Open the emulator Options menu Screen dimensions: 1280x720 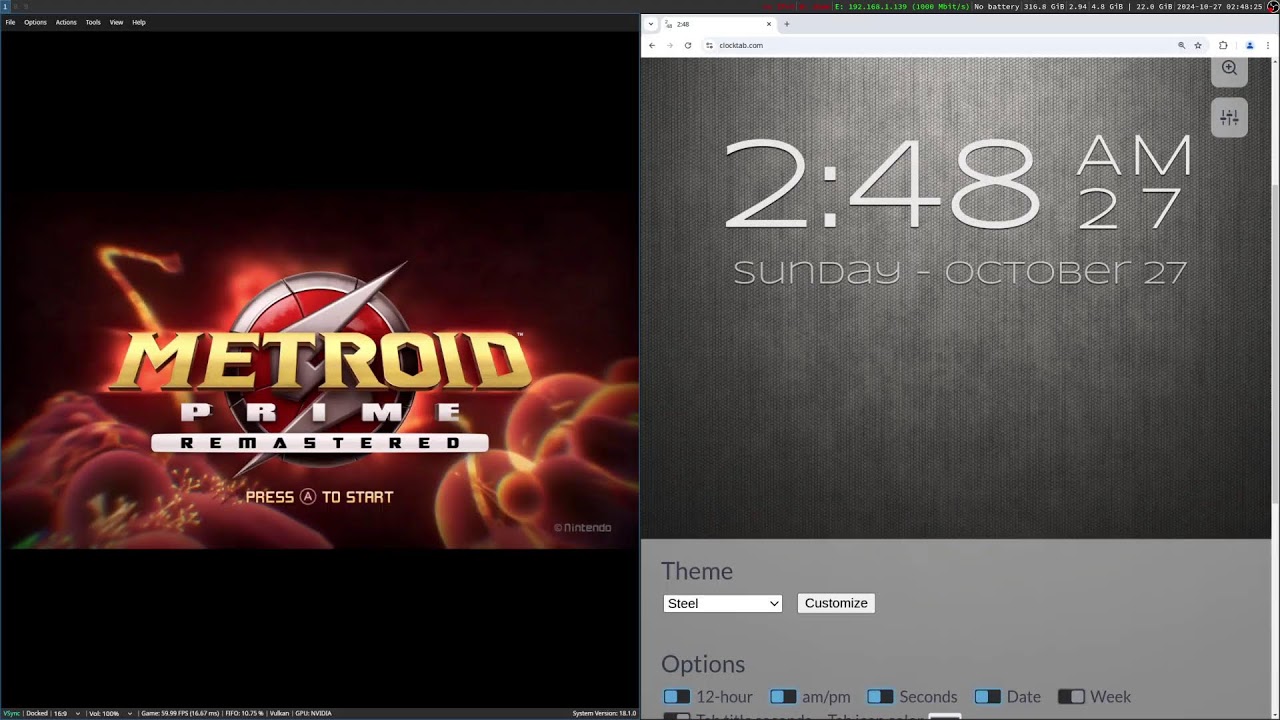(x=35, y=22)
